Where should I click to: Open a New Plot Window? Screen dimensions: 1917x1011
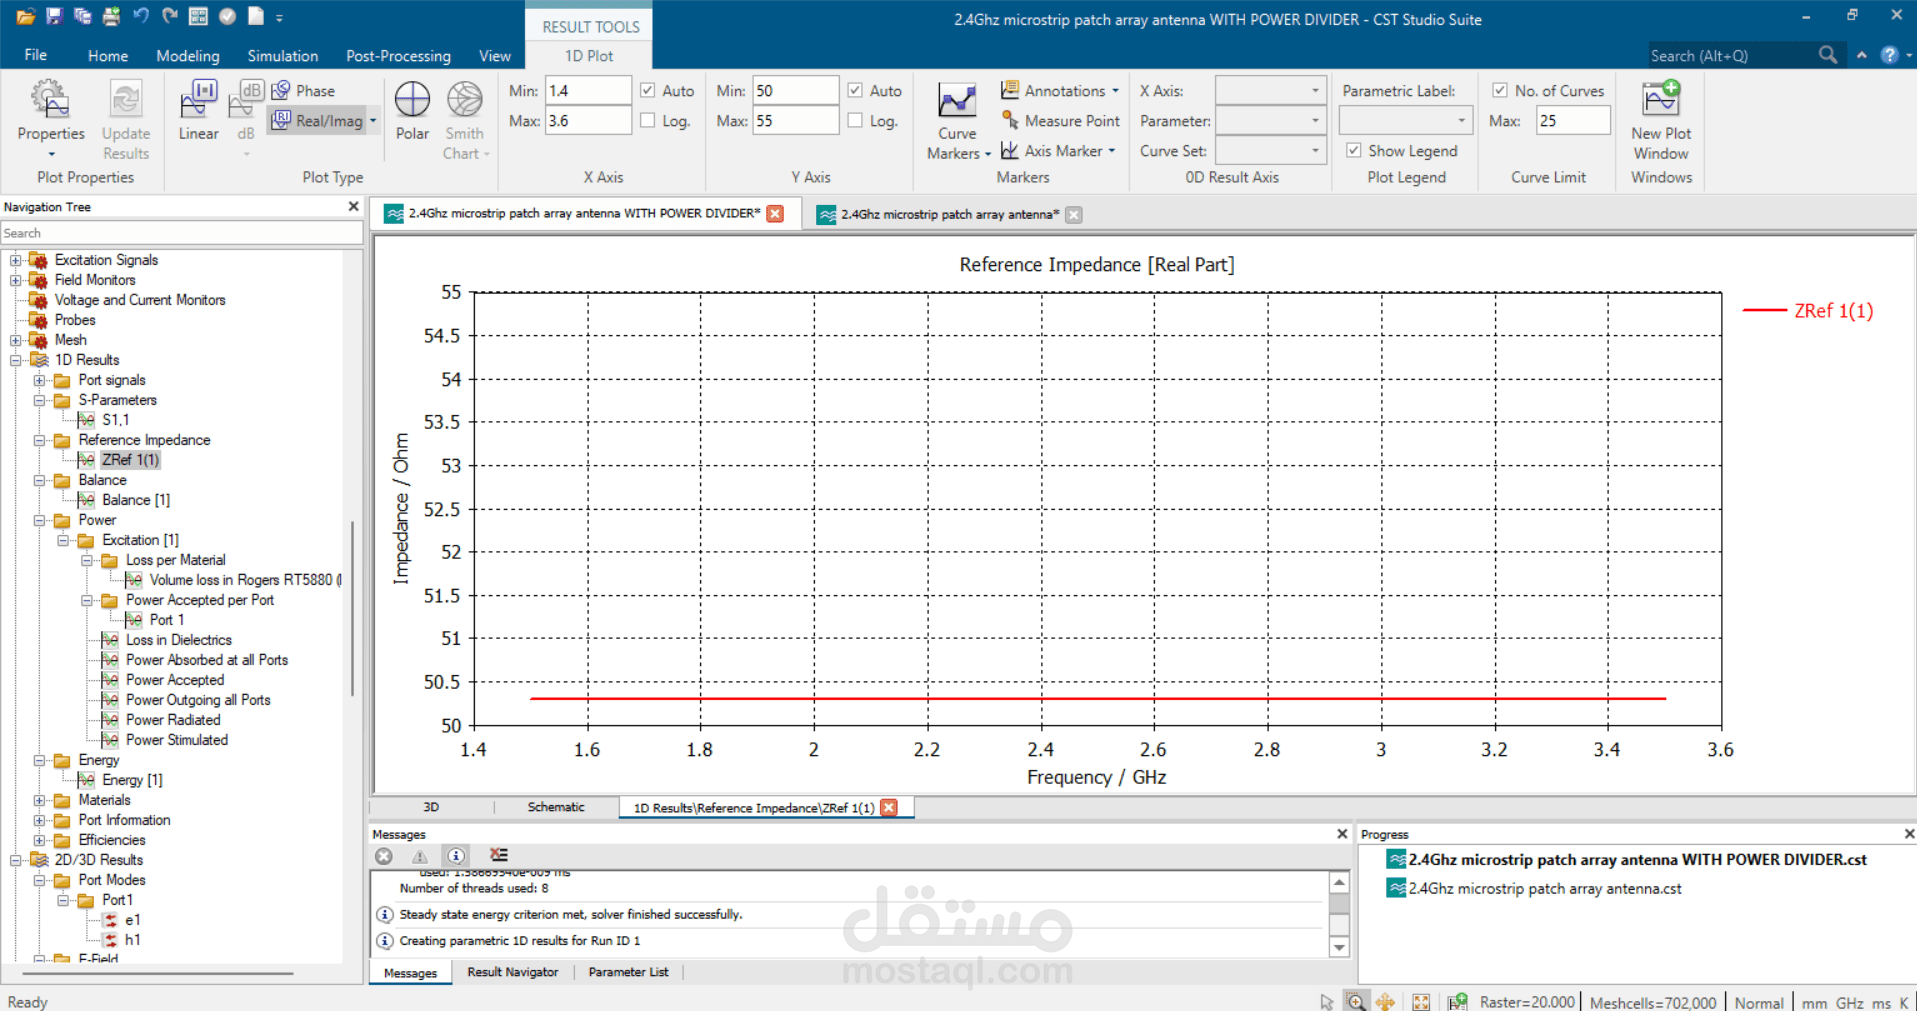(x=1661, y=121)
